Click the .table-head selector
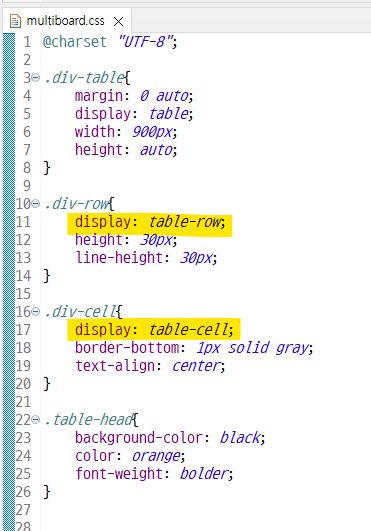Viewport: 371px width, 531px height. click(x=89, y=420)
